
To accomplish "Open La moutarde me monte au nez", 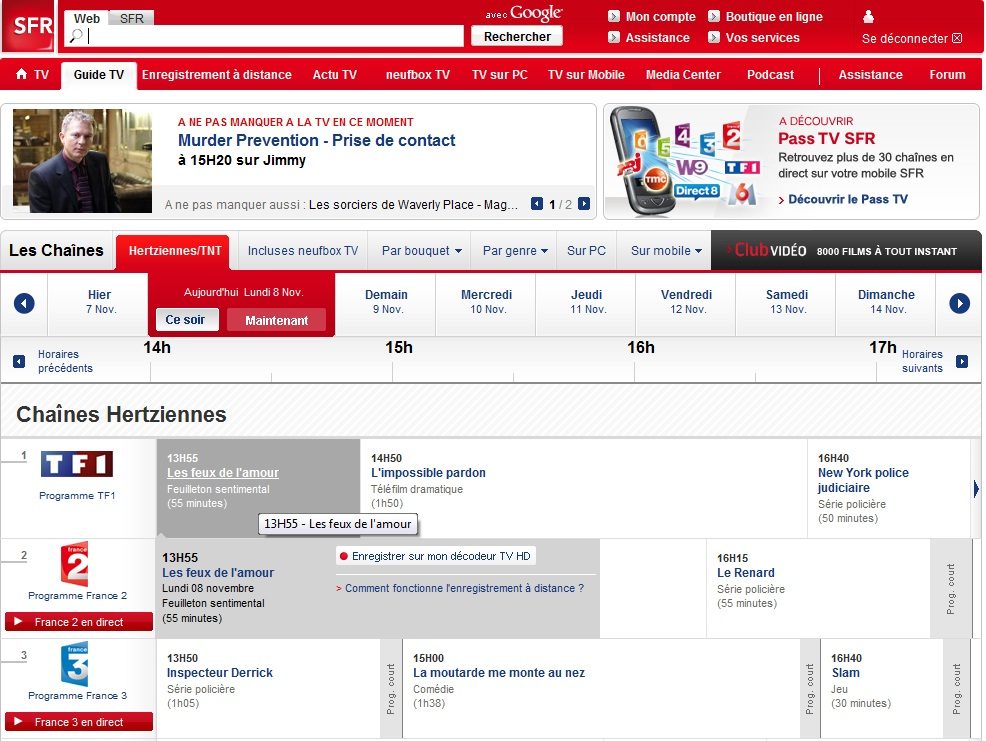I will click(499, 673).
